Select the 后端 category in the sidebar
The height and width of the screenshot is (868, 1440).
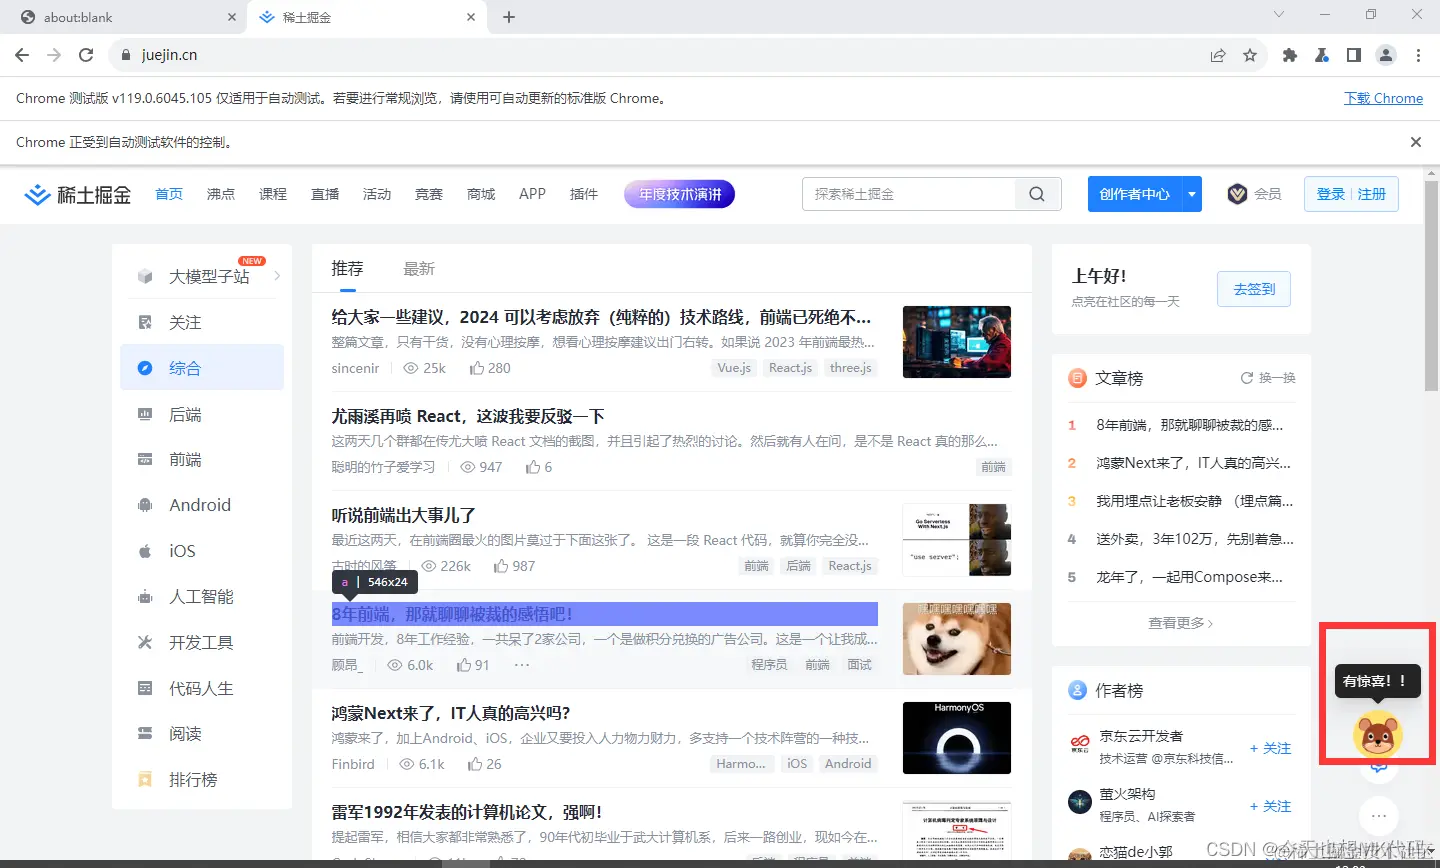(x=185, y=413)
